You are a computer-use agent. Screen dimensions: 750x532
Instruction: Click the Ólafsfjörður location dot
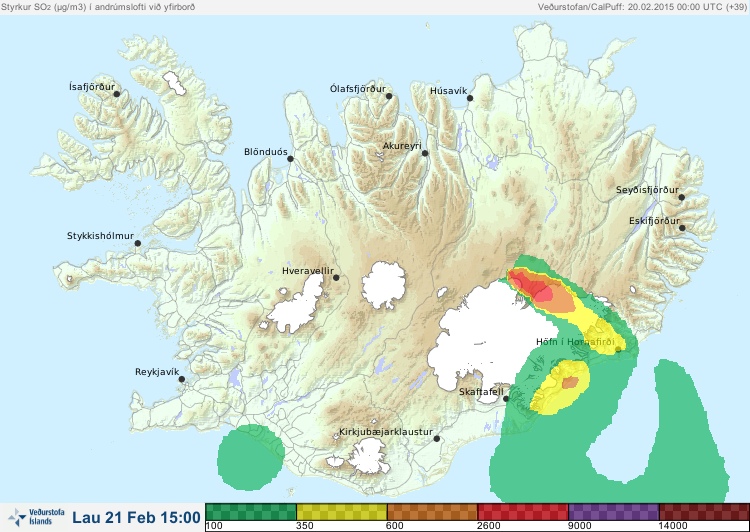(x=389, y=96)
